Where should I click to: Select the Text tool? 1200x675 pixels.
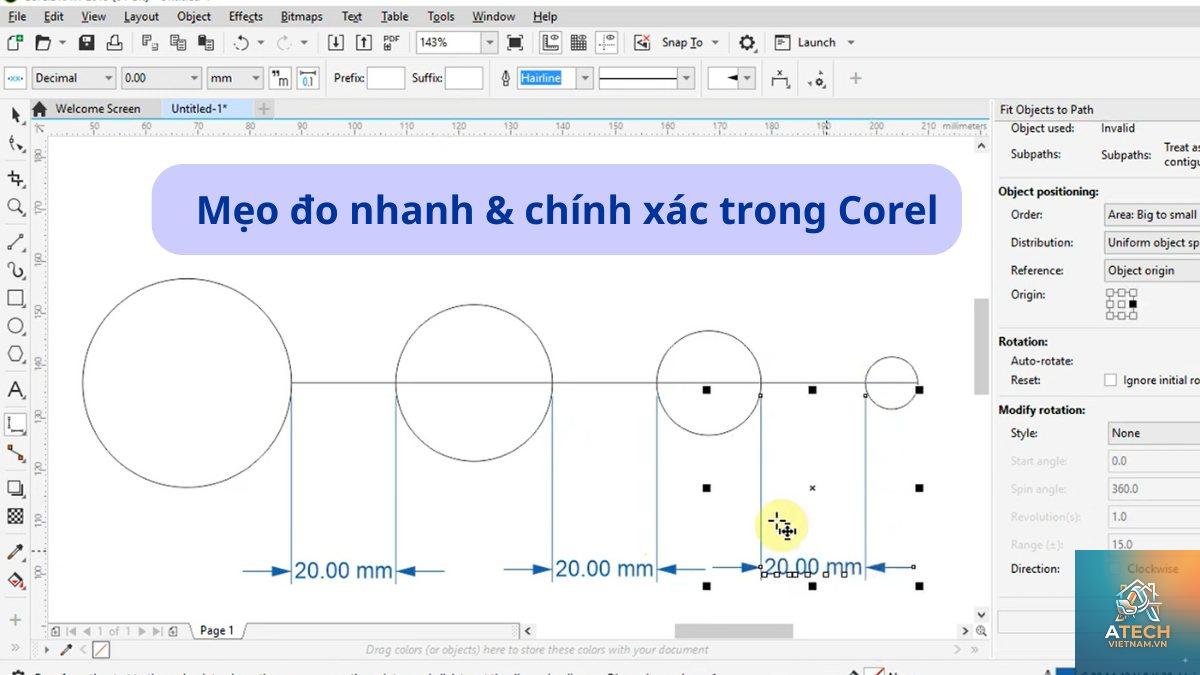[15, 390]
